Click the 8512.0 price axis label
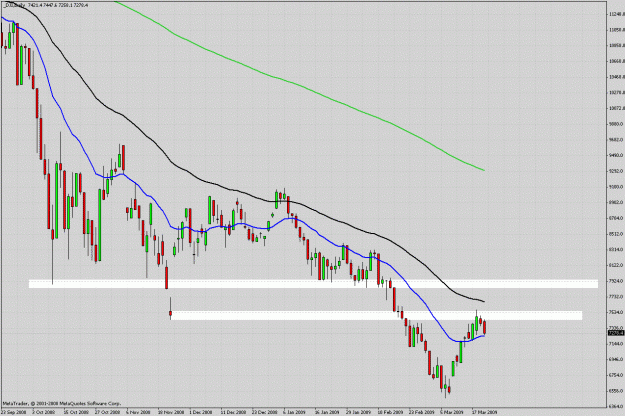Viewport: 625px width, 416px height. click(x=616, y=234)
